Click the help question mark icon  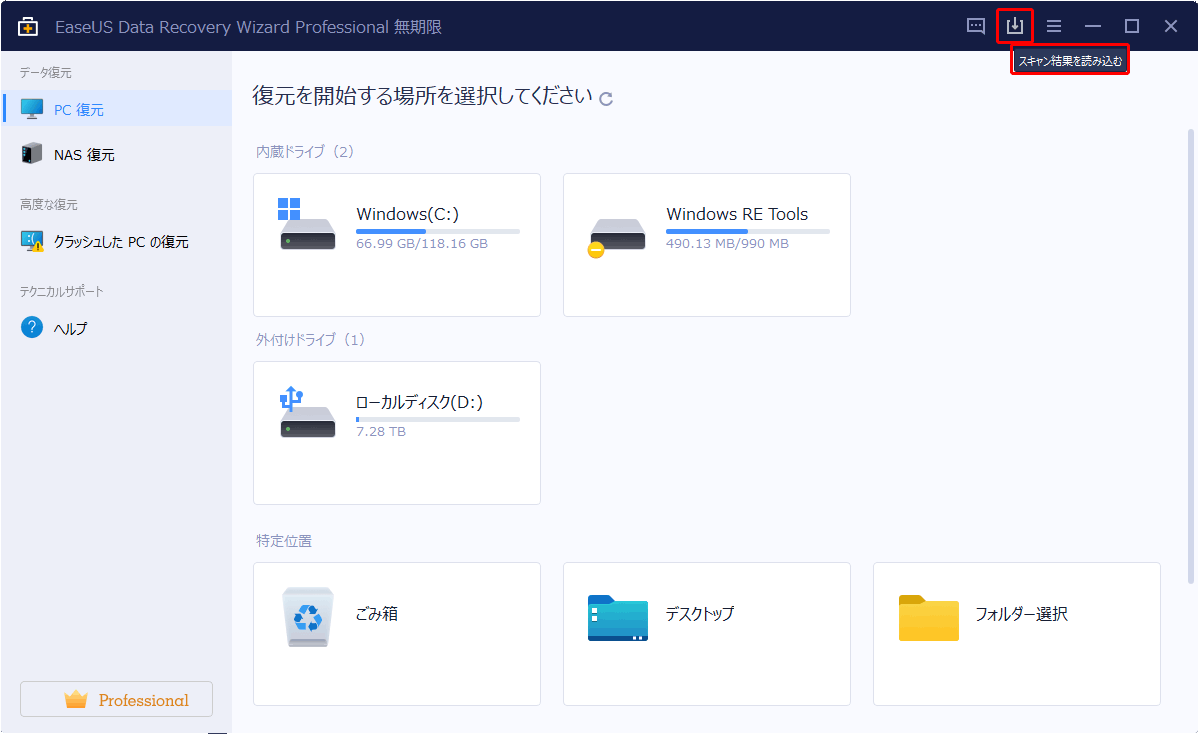[x=32, y=328]
